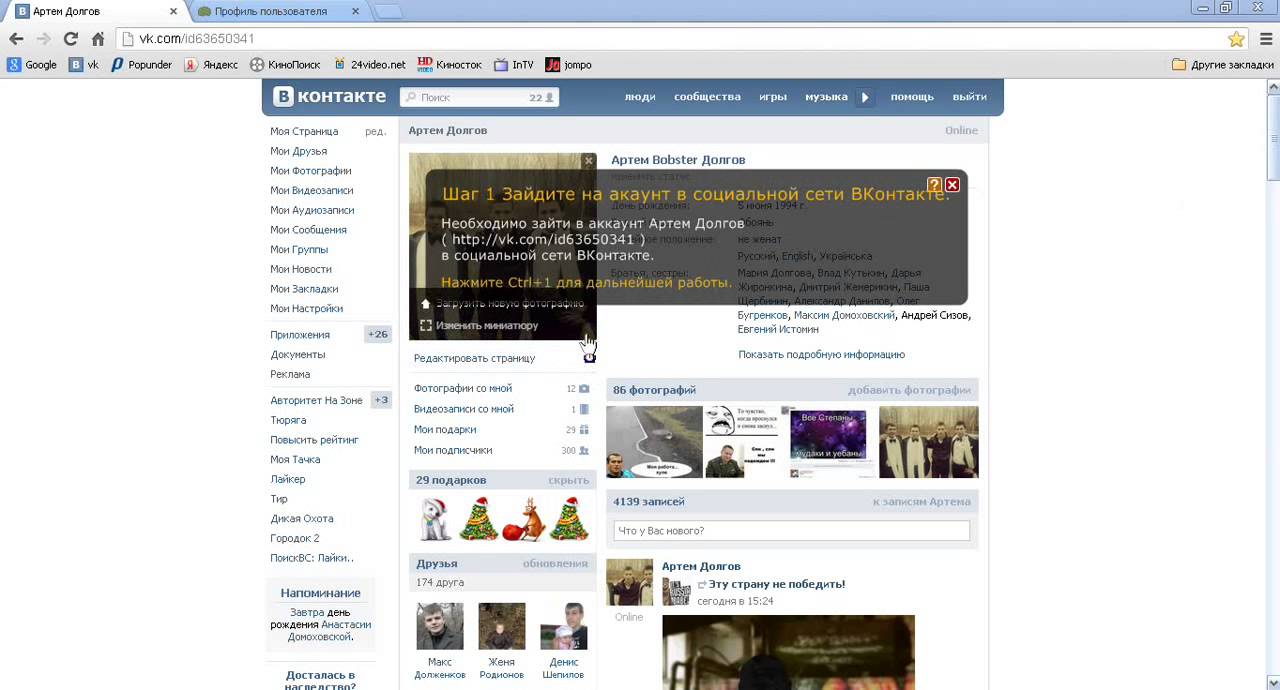Click the Что у Вас нового? field
The height and width of the screenshot is (690, 1280).
791,531
